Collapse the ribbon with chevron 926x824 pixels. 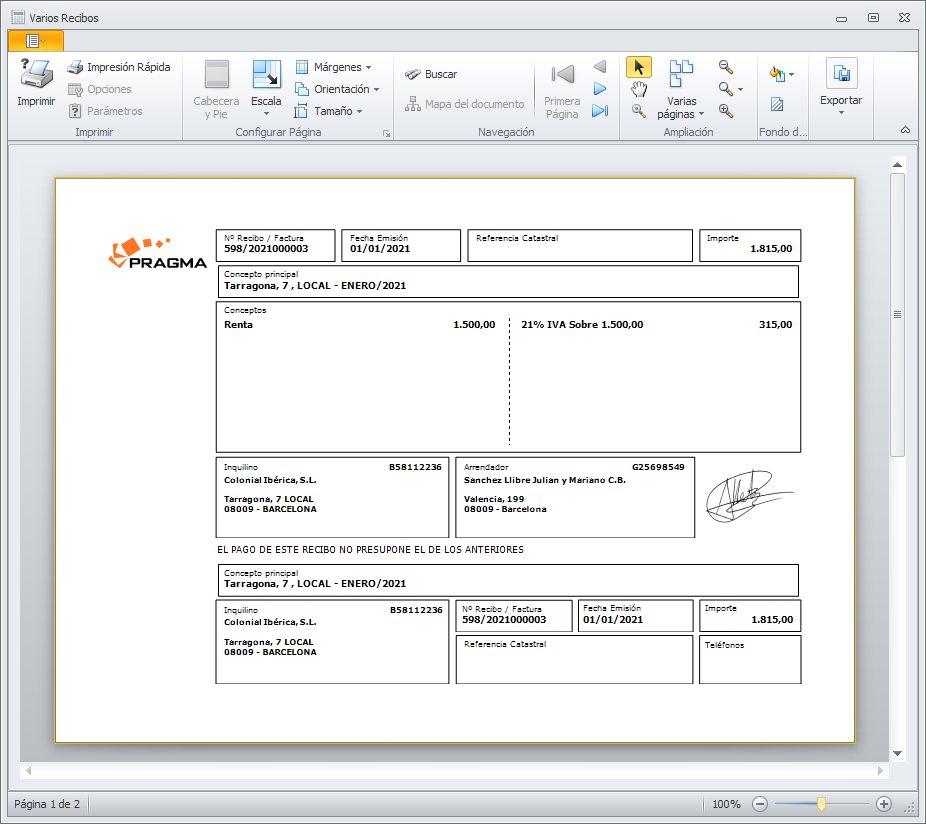pyautogui.click(x=905, y=130)
